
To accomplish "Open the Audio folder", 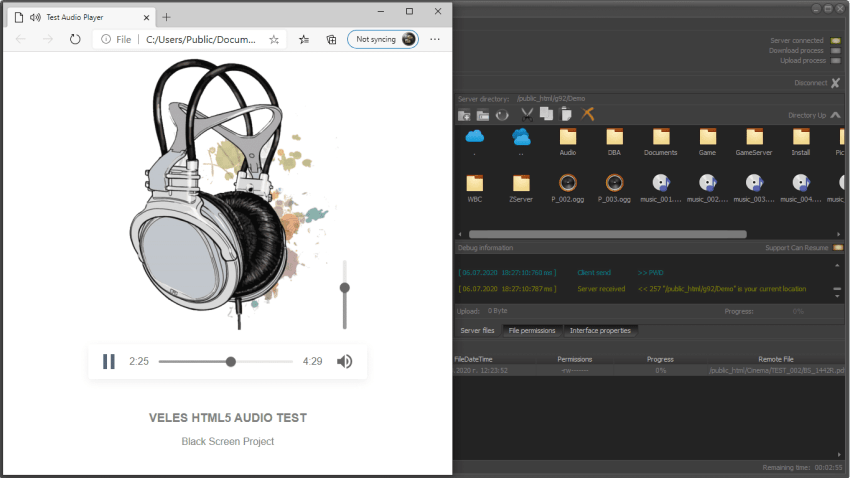I will (568, 142).
